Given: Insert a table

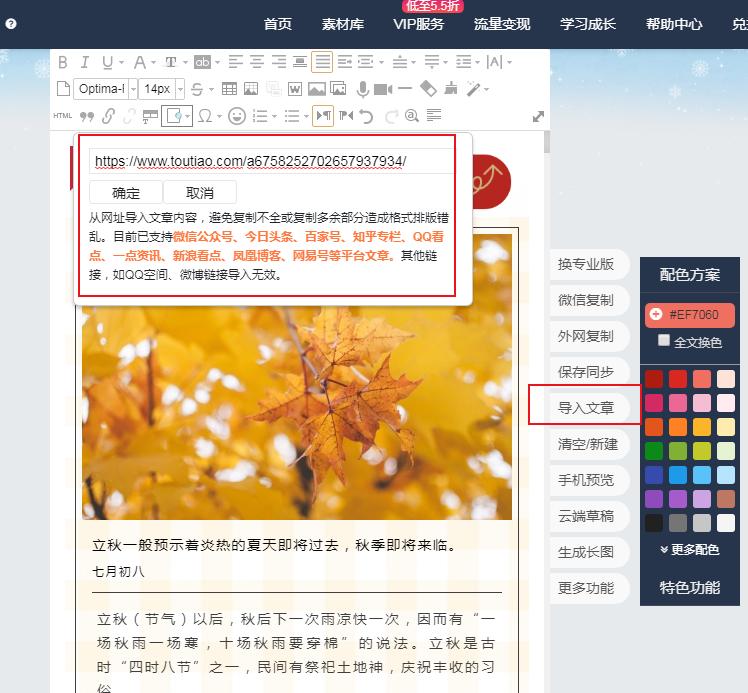Looking at the screenshot, I should tap(229, 89).
